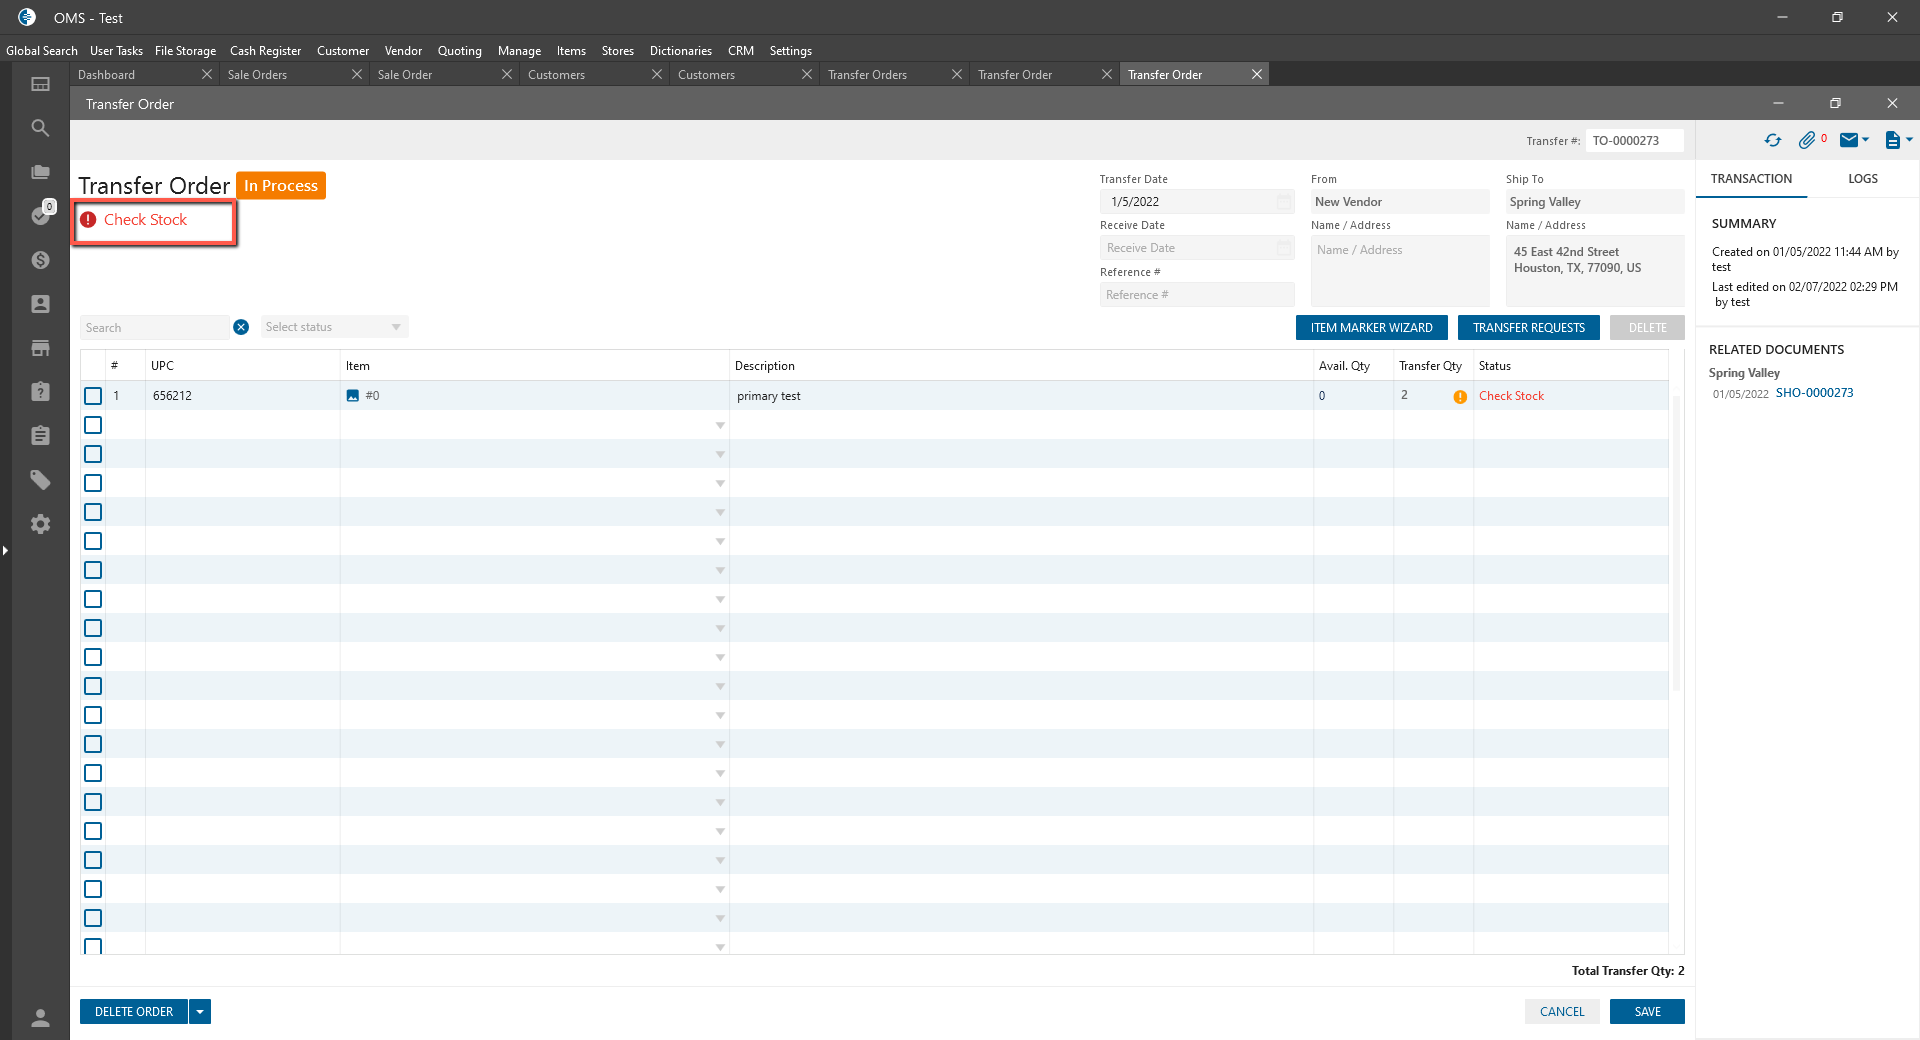Open attachments via the paperclip icon
Screen dimensions: 1920x1040
(x=1806, y=141)
